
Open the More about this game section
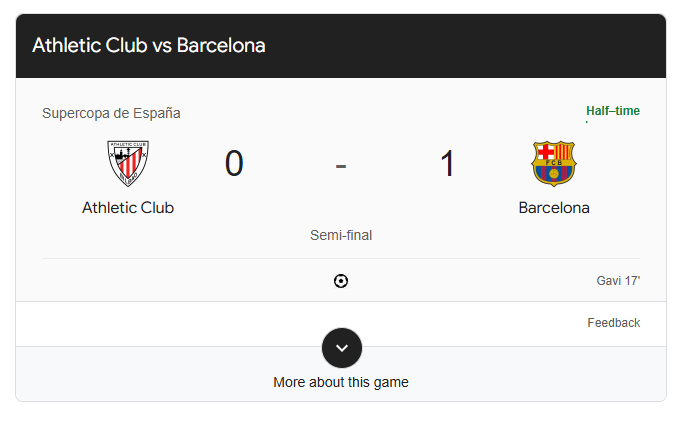tap(341, 382)
